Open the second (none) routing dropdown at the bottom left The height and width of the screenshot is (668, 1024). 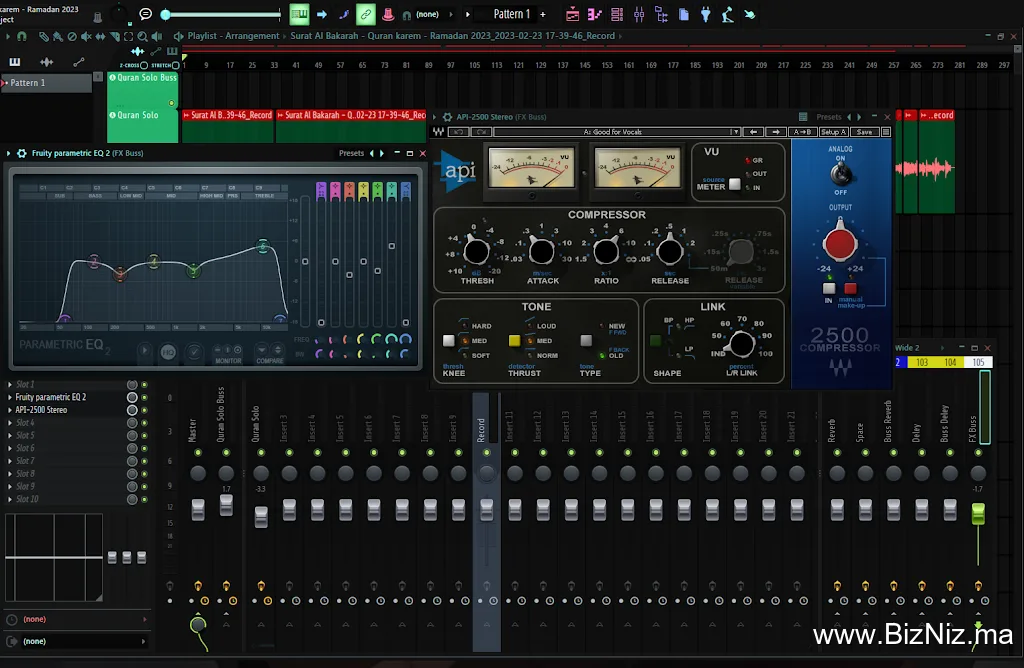point(76,641)
